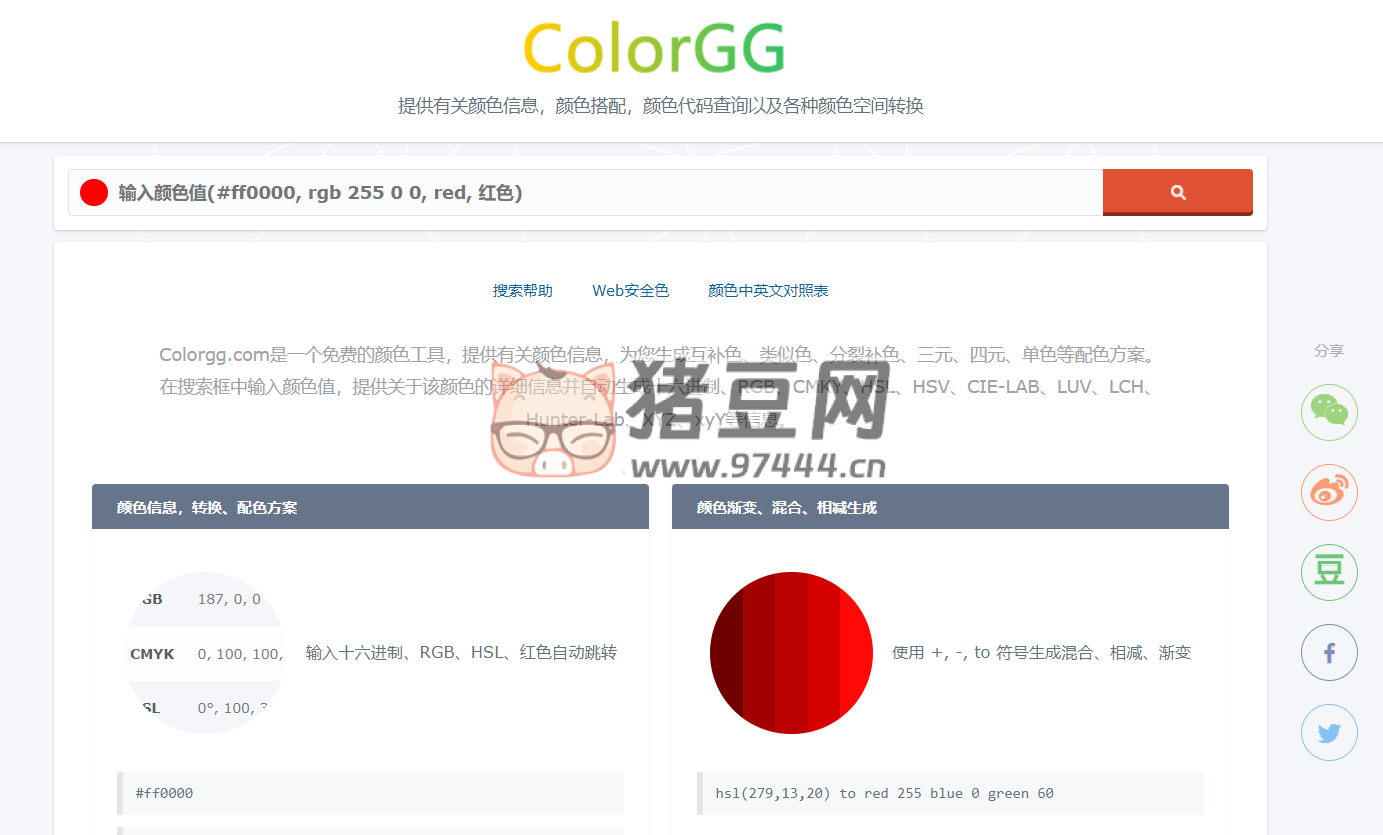Click the red dot inside the search bar
Image resolution: width=1383 pixels, height=835 pixels.
point(93,191)
